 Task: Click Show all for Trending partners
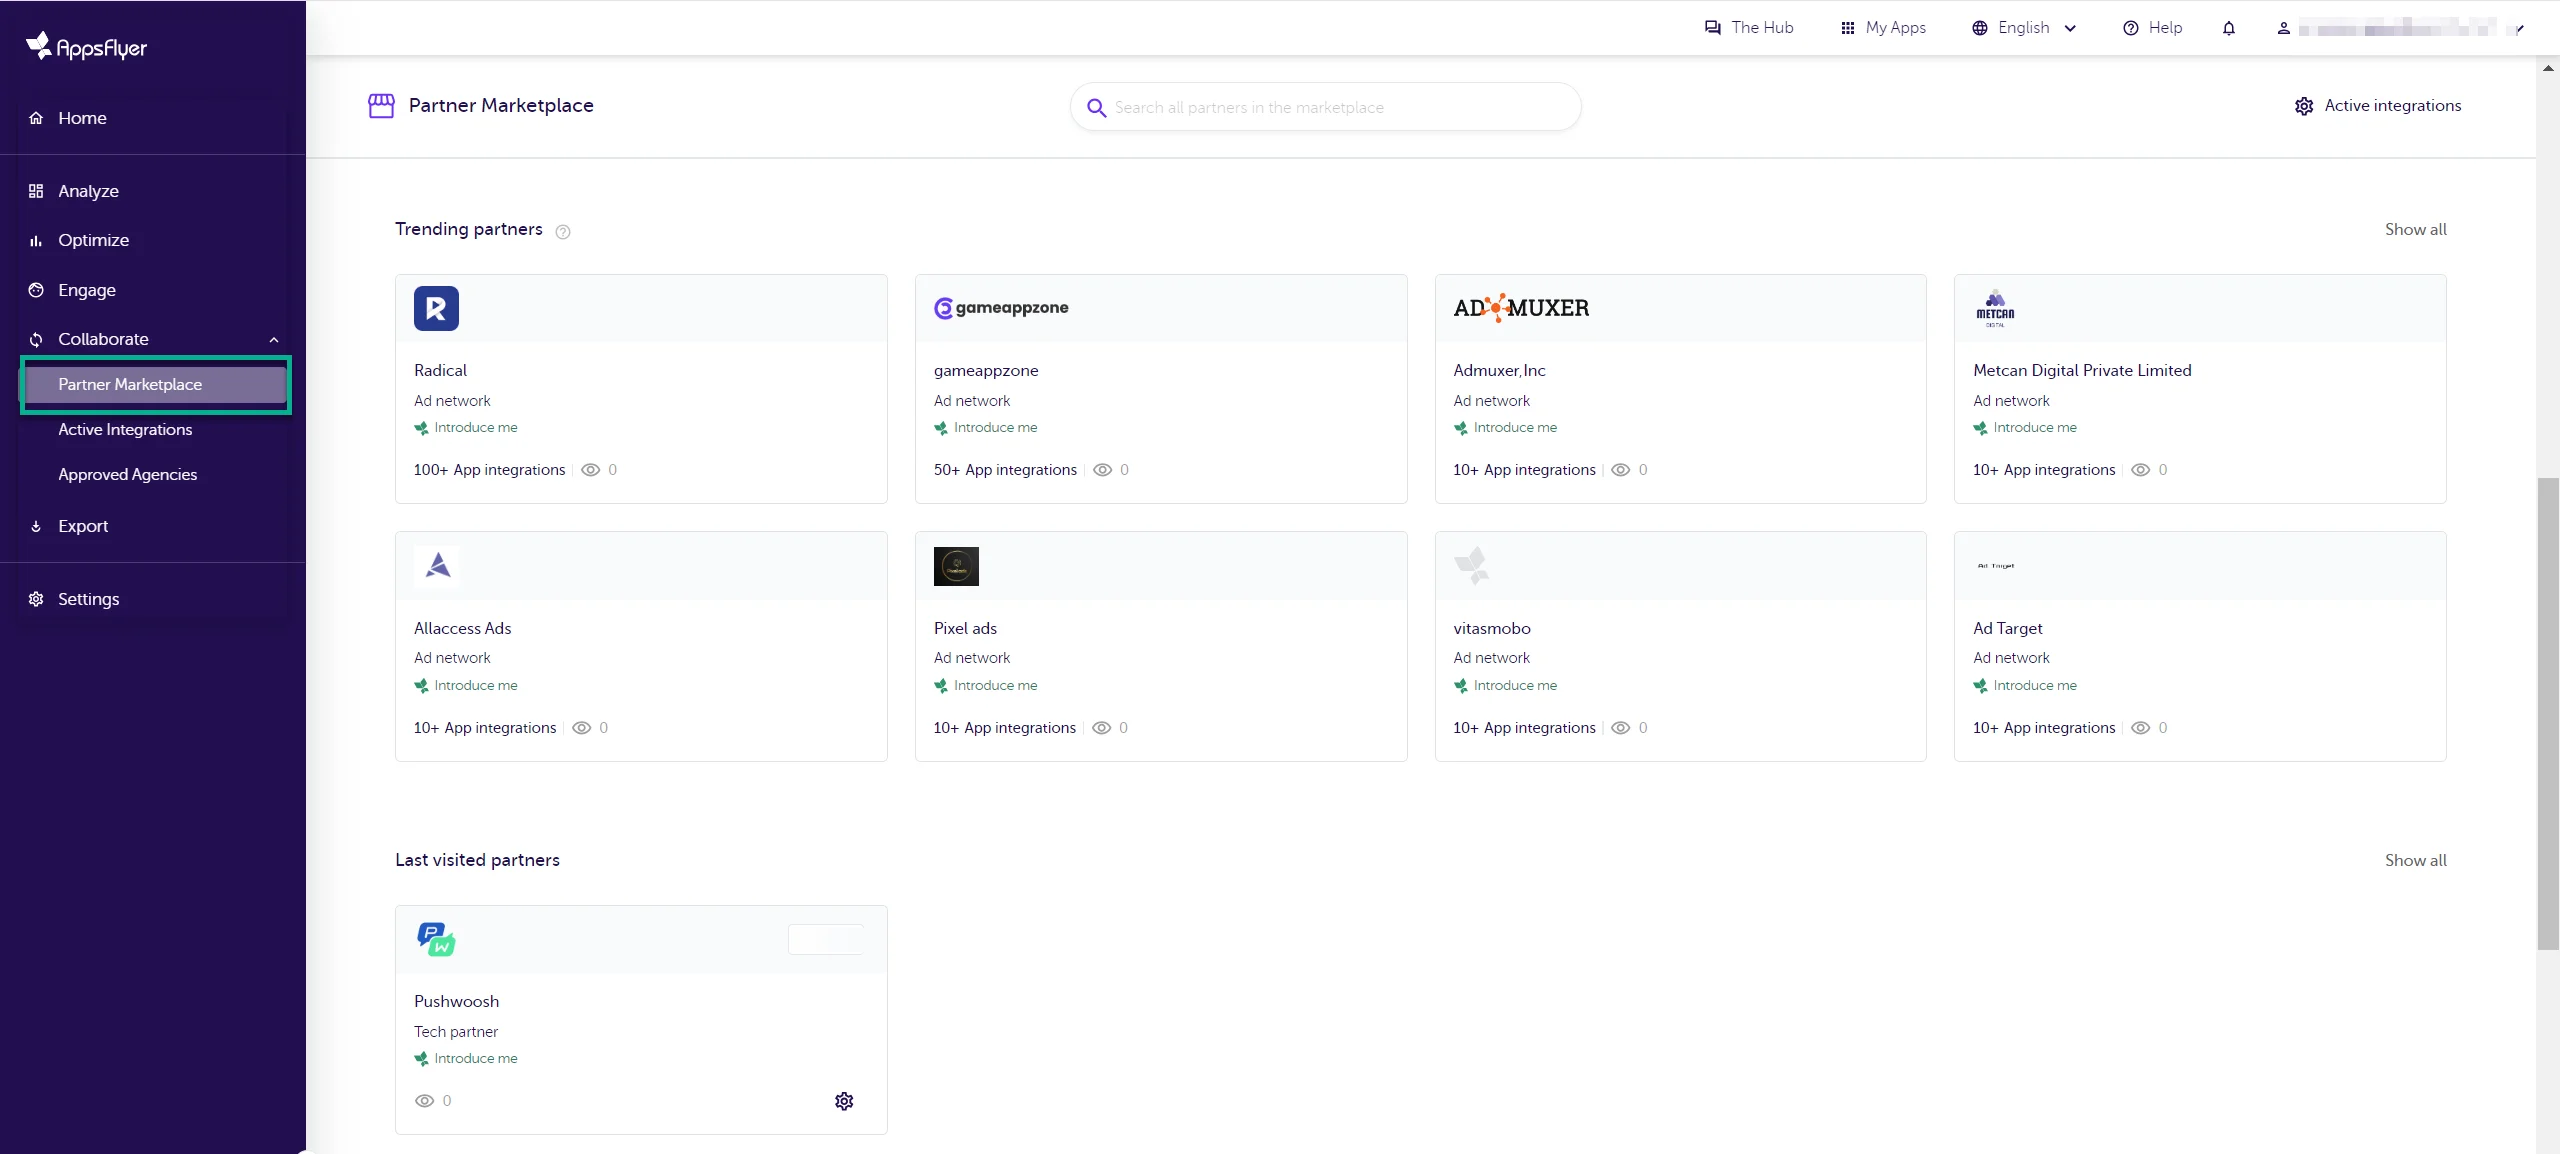(x=2415, y=229)
